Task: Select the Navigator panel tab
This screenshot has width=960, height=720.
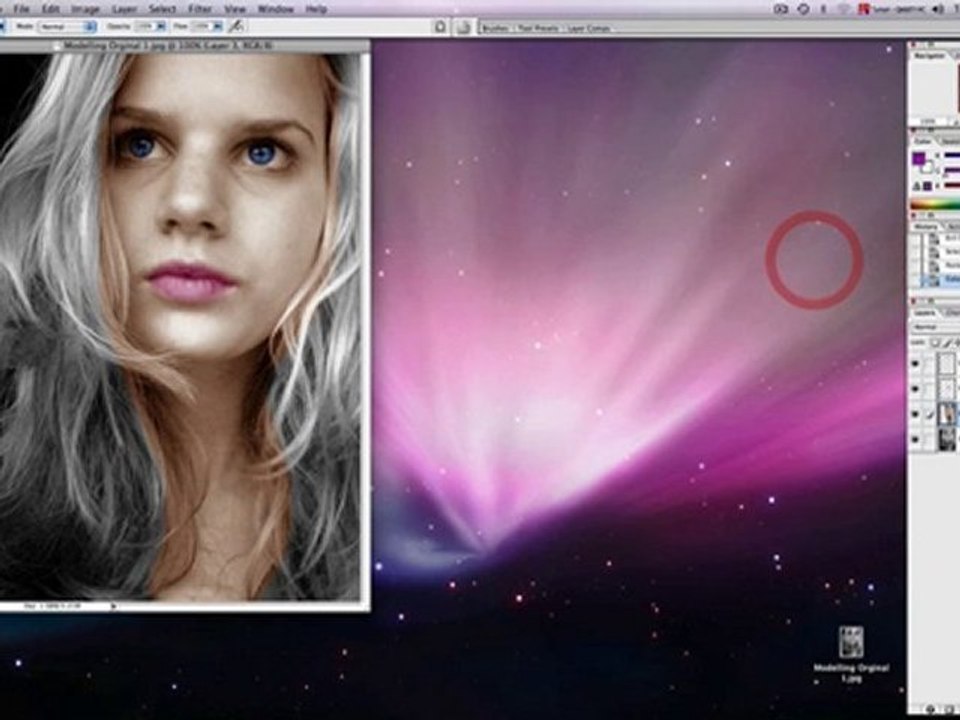Action: [929, 56]
